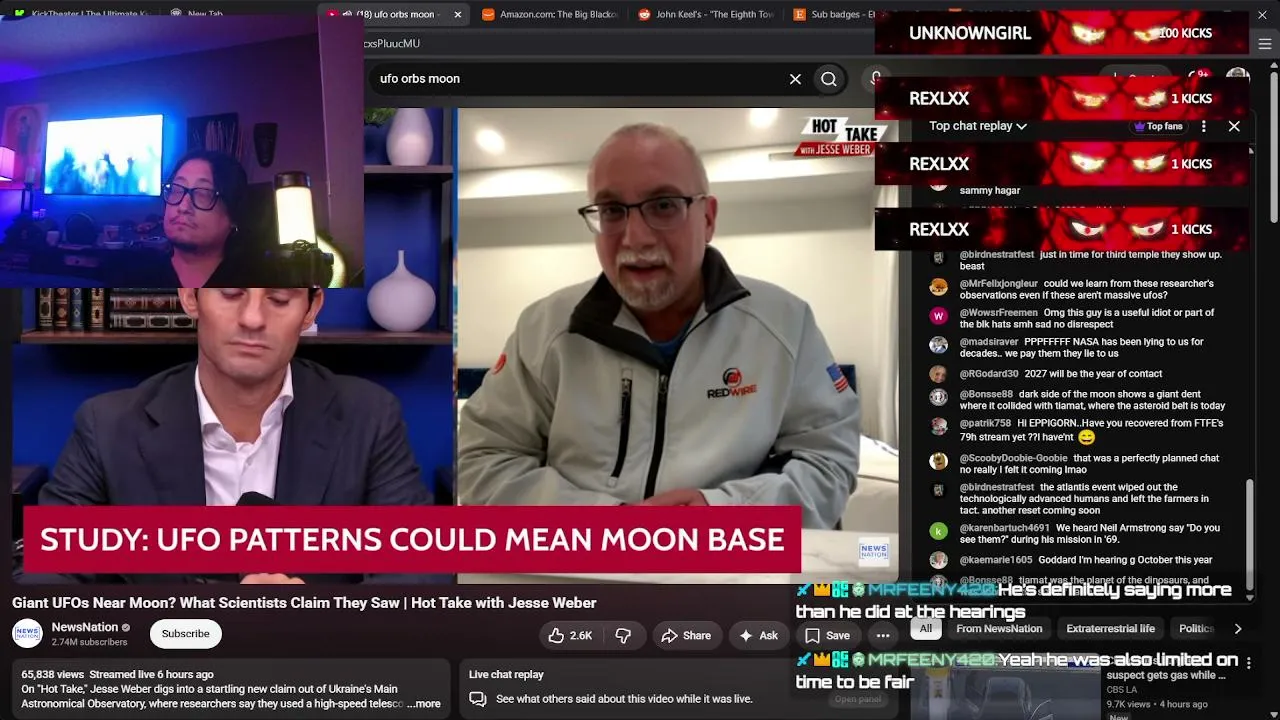1280x720 pixels.
Task: Click the video title Giant UFOs Near Moon
Action: [304, 603]
